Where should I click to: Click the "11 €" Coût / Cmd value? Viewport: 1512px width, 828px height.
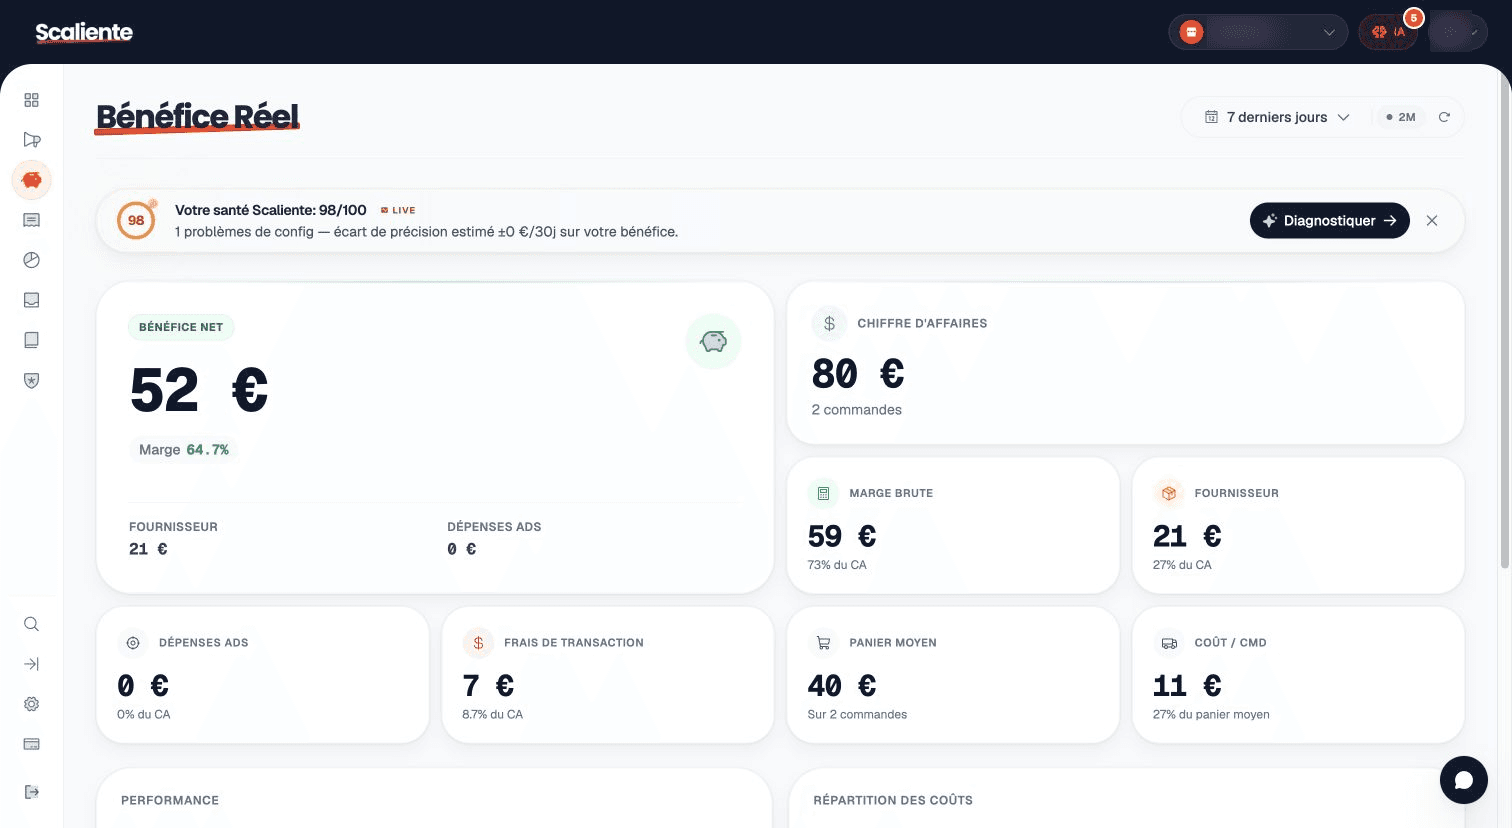pos(1187,686)
